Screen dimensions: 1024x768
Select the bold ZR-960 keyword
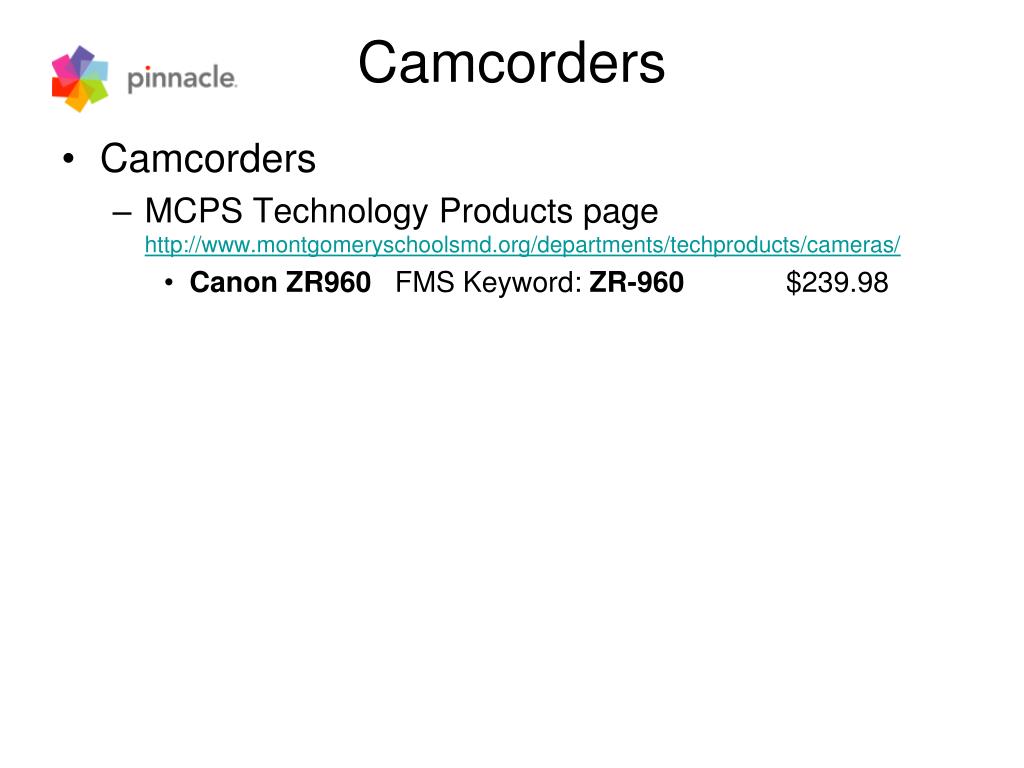tap(637, 283)
